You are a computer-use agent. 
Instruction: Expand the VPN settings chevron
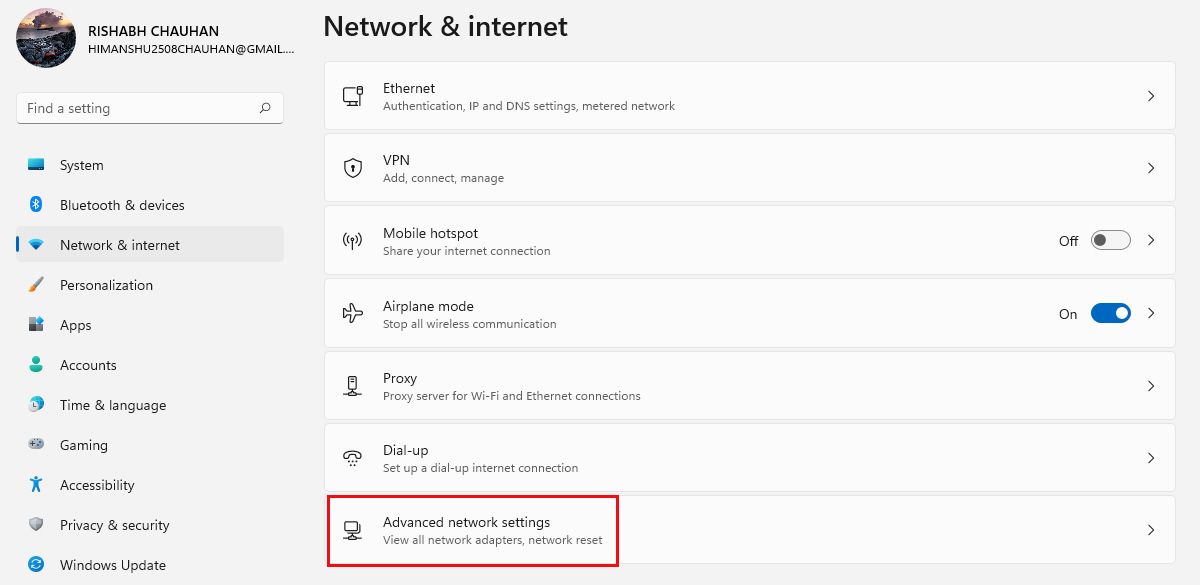(1151, 167)
